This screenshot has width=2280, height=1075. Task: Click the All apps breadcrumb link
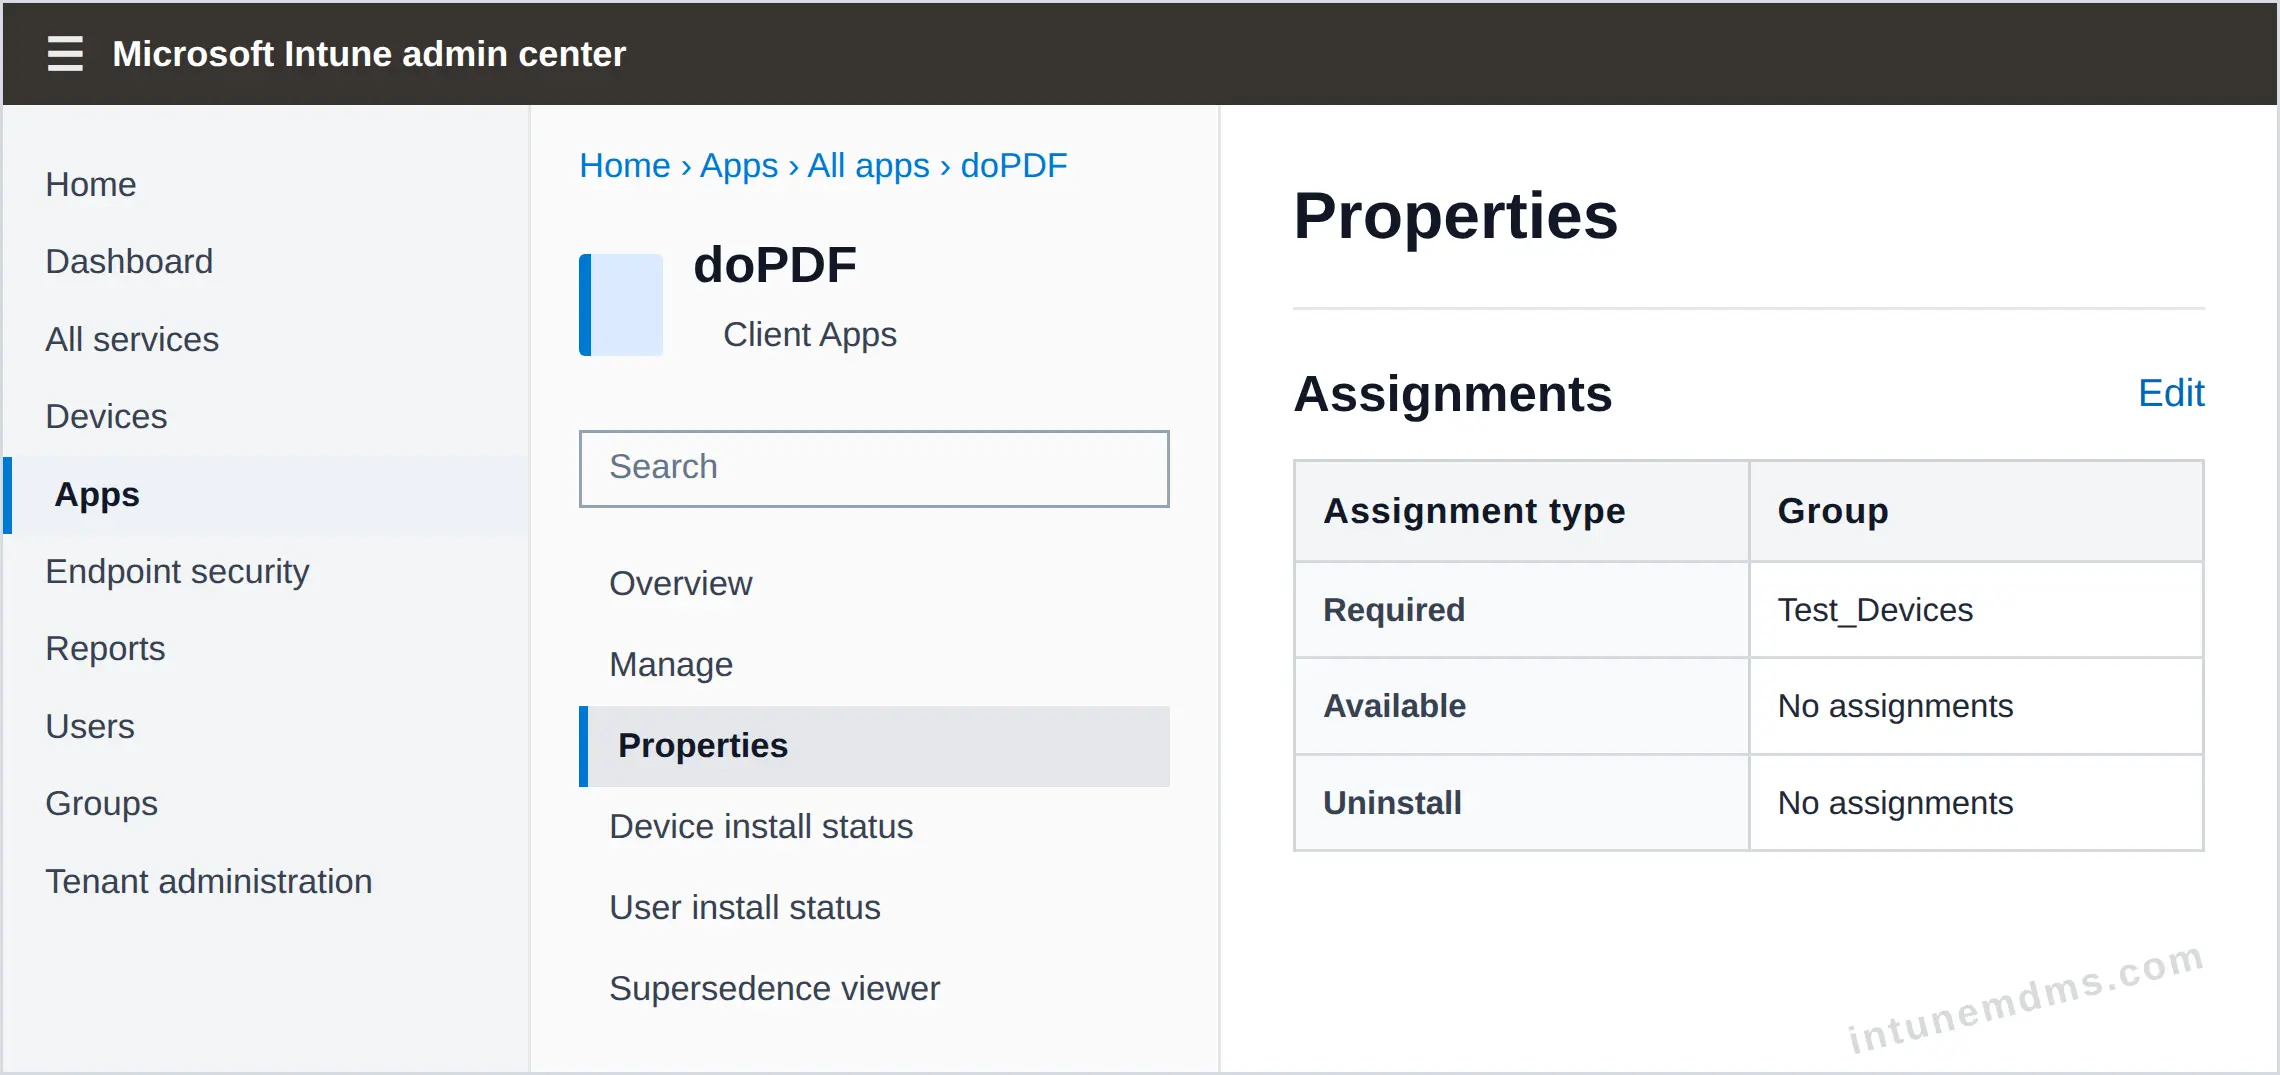tap(868, 166)
